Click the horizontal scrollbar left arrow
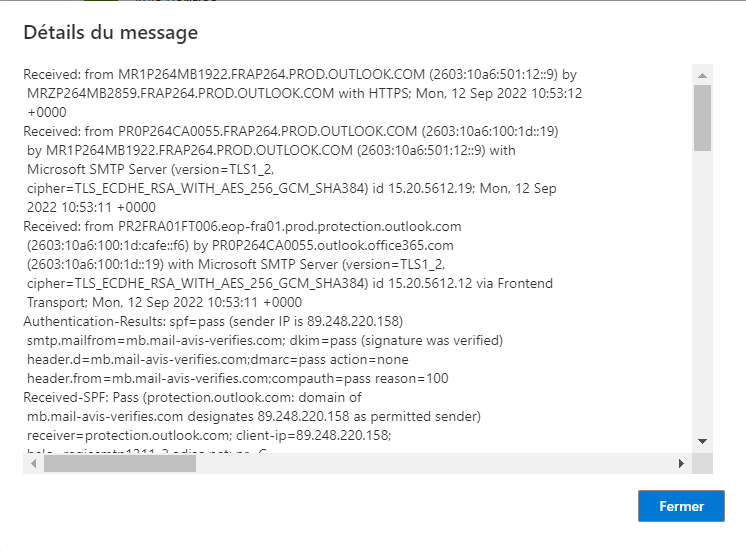This screenshot has width=746, height=551. 32,464
